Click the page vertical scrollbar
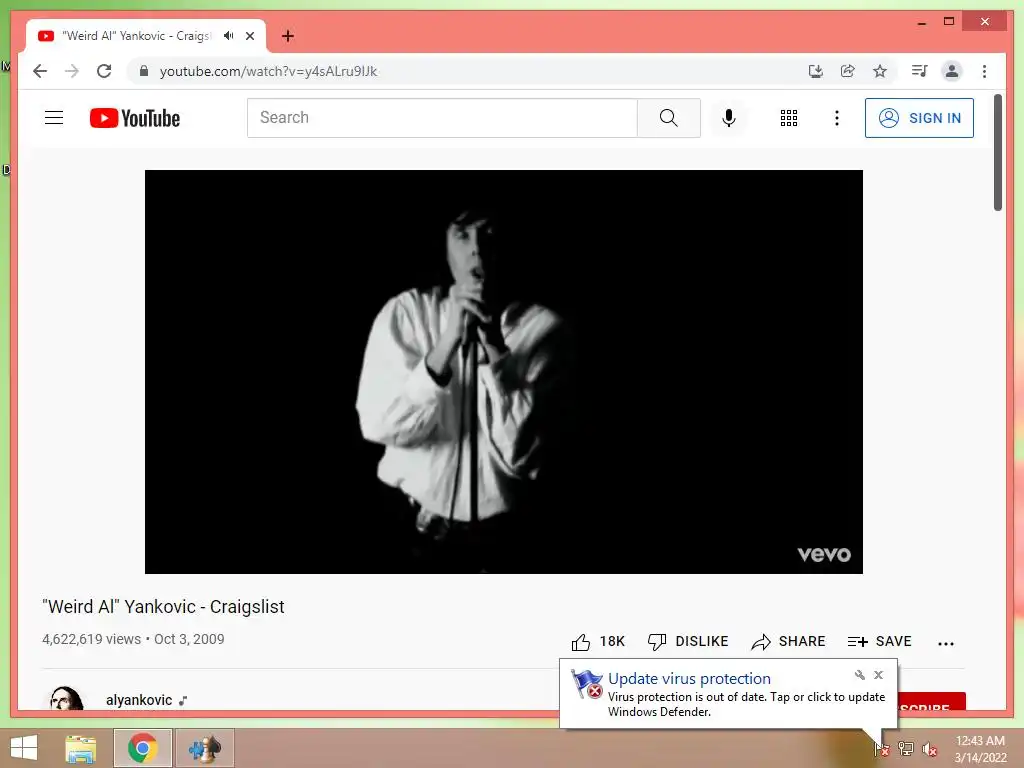This screenshot has height=768, width=1024. tap(997, 152)
